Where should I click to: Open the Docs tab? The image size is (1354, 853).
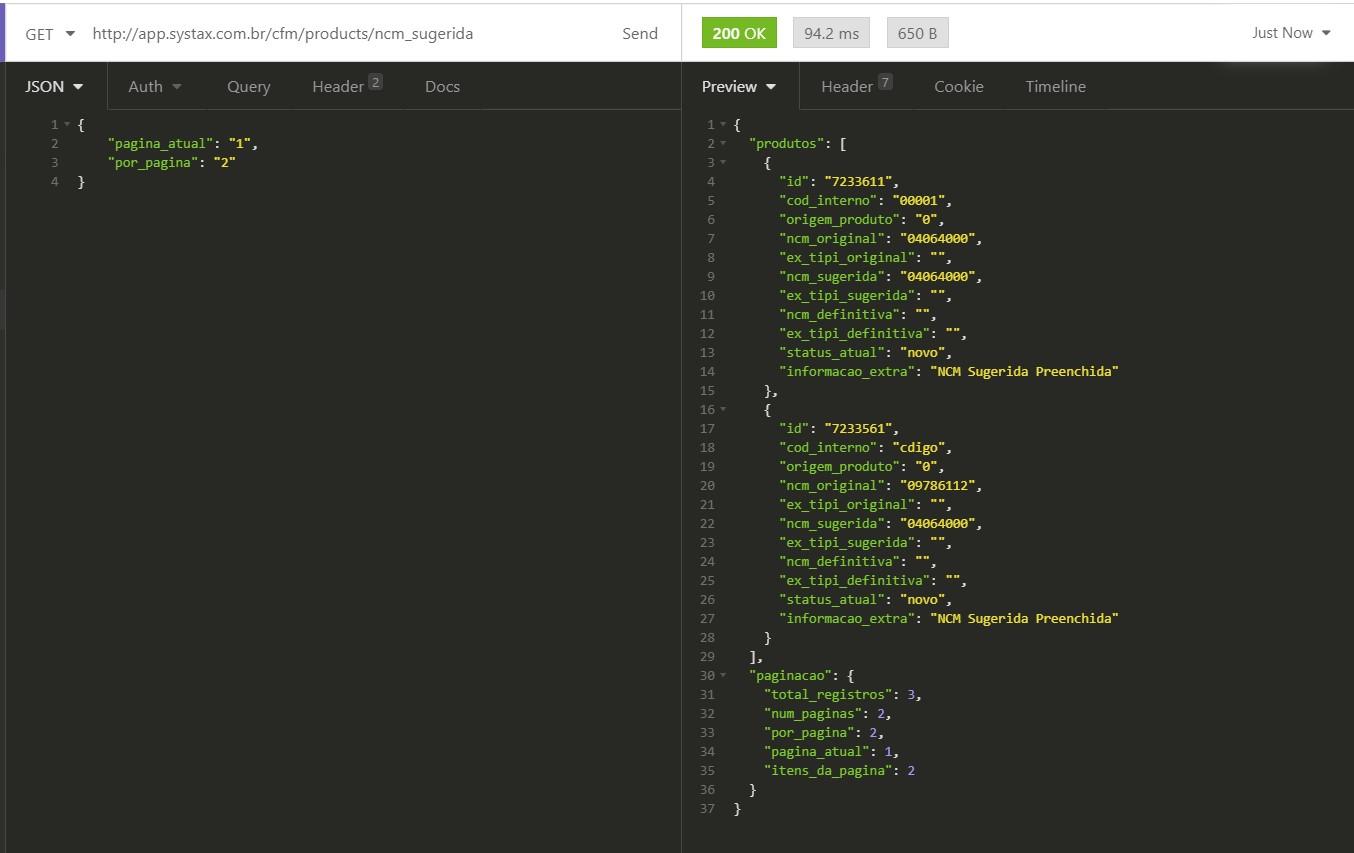point(442,86)
